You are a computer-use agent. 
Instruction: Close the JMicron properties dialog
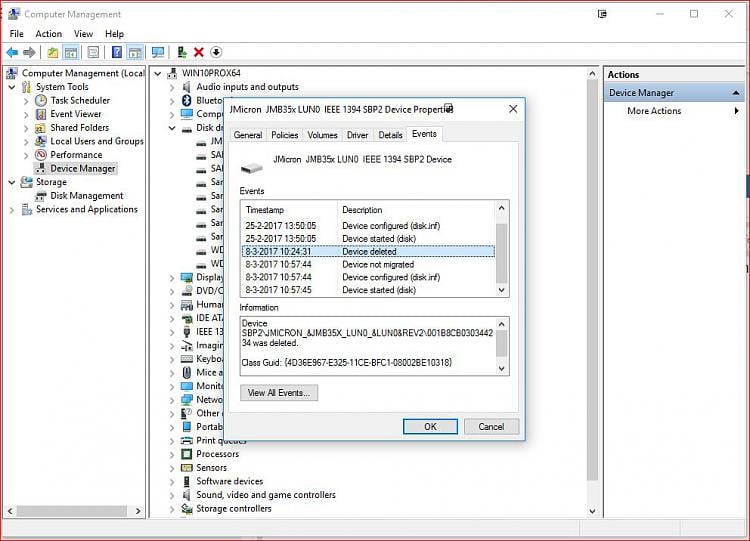click(x=513, y=109)
